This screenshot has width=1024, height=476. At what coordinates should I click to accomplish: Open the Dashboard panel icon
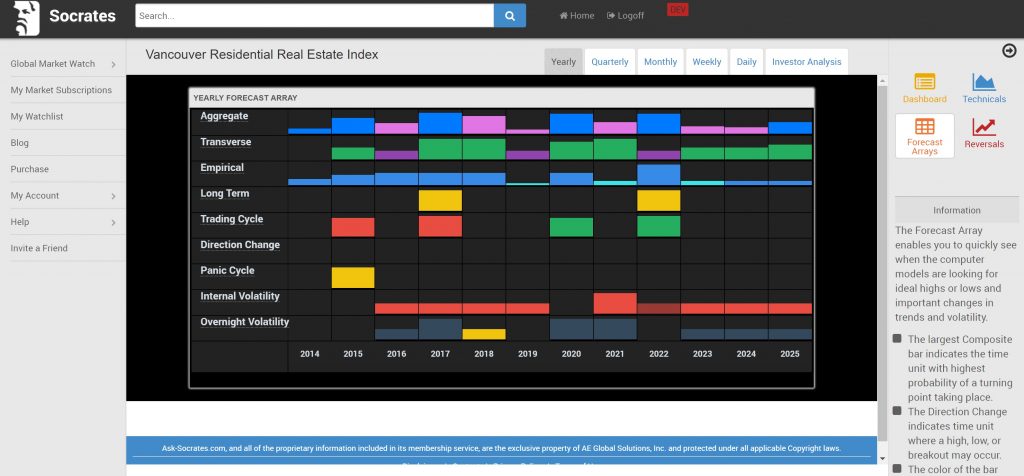coord(924,84)
